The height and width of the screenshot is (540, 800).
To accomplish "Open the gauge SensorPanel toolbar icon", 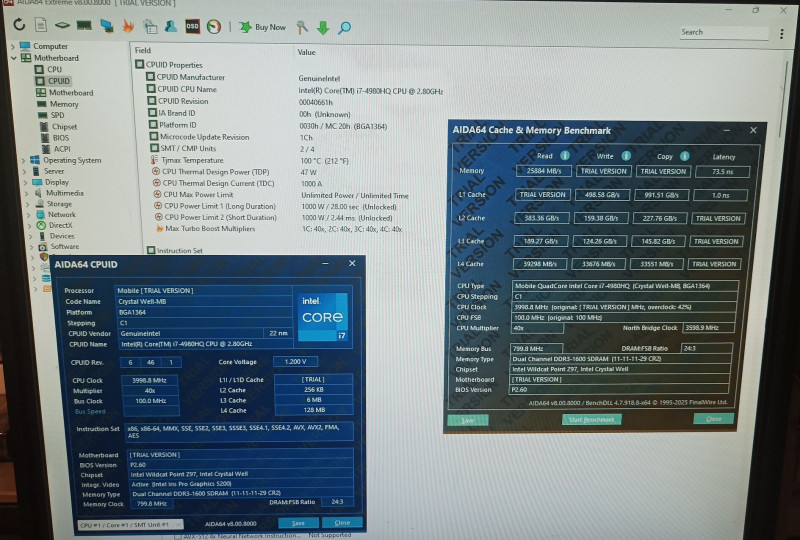I will 214,26.
